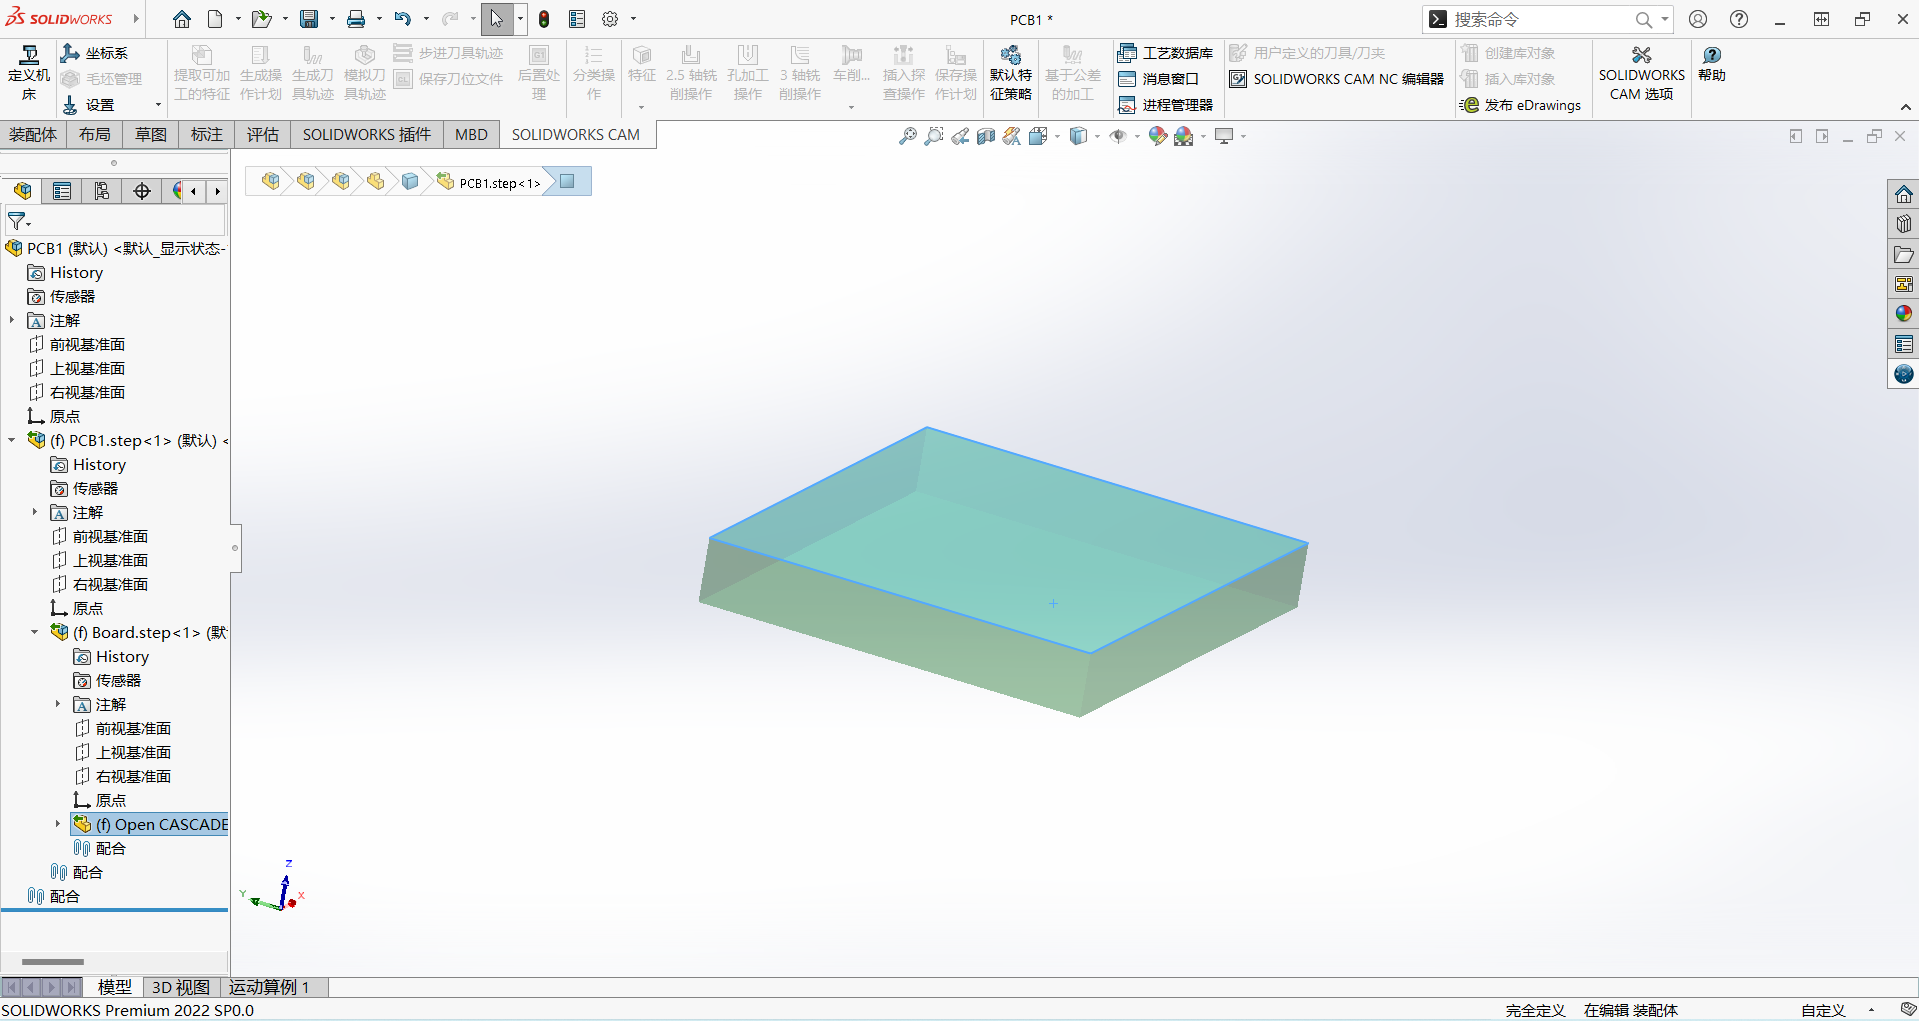
Task: Open the Design Library in task pane
Action: 1903,224
